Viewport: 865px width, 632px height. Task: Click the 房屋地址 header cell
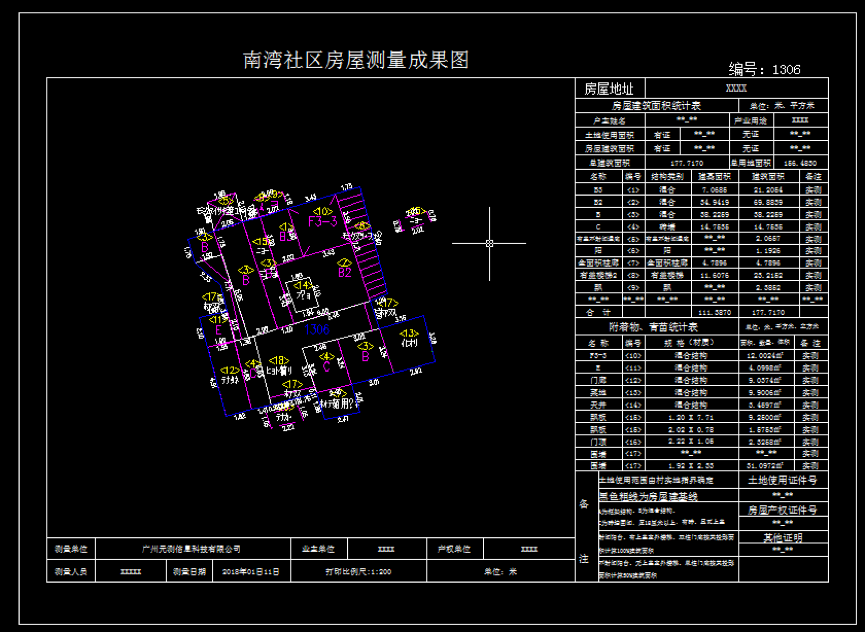coord(609,89)
